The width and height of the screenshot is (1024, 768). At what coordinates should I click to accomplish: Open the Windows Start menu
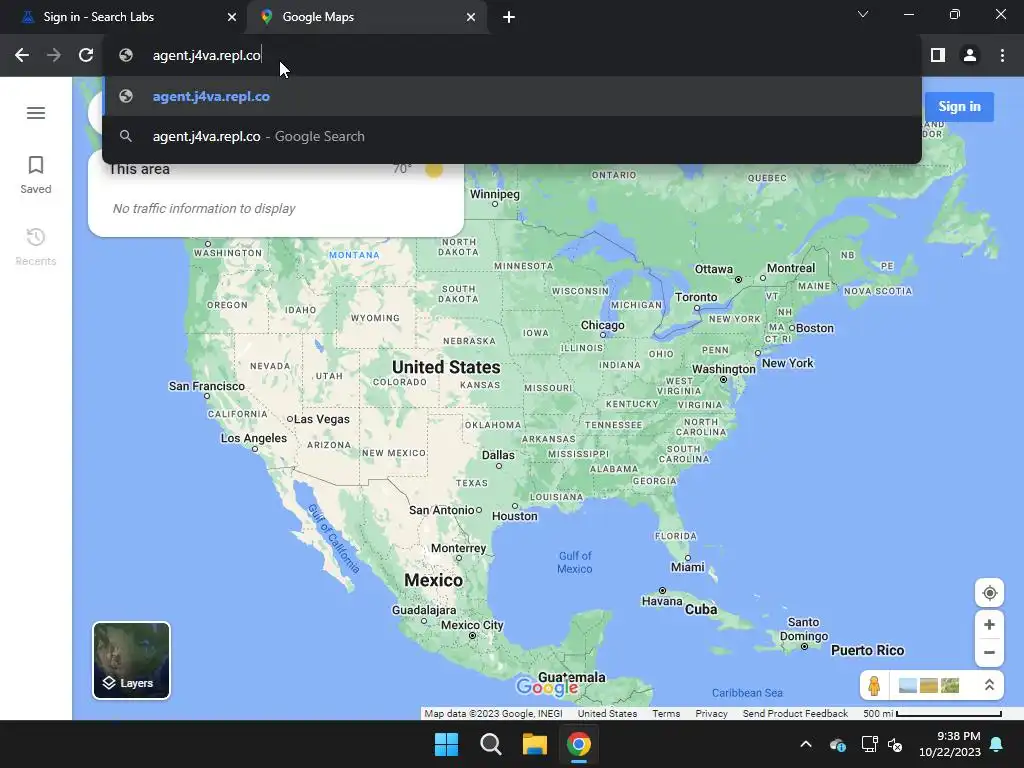(x=447, y=744)
